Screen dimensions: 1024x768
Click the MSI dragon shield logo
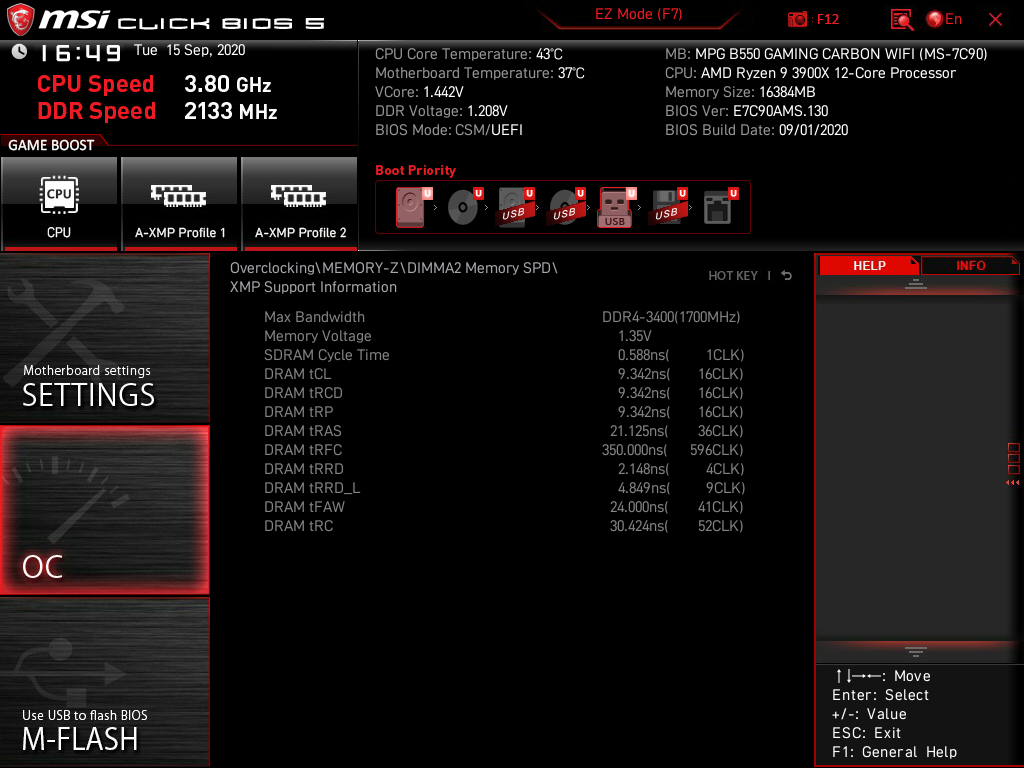20,20
